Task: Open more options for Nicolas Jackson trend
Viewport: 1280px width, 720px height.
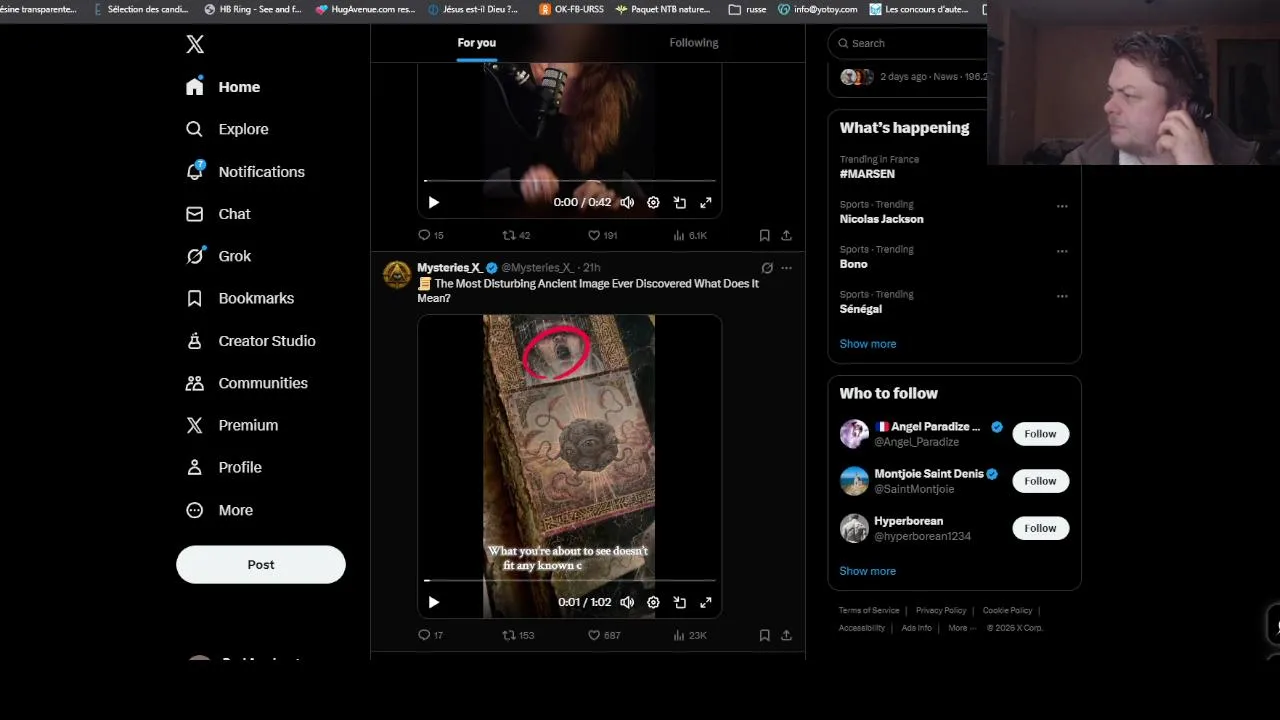Action: pos(1062,206)
